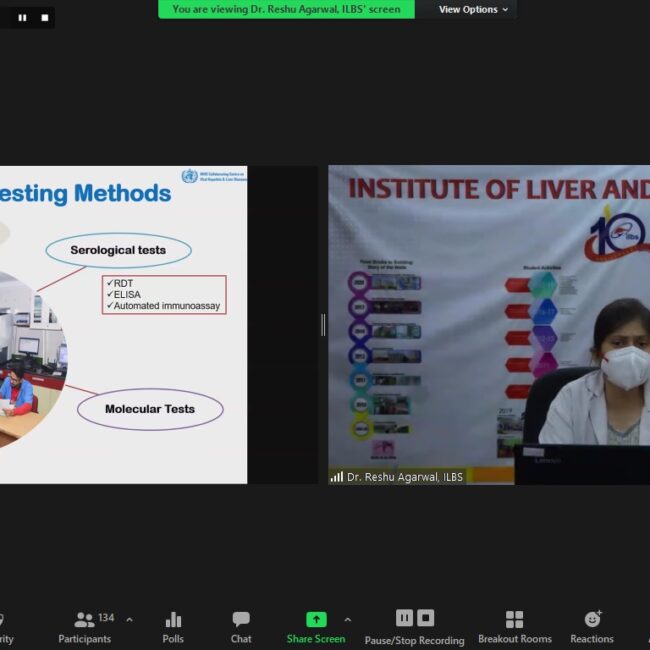Screen dimensions: 650x650
Task: Open the Chat panel
Action: 241,627
